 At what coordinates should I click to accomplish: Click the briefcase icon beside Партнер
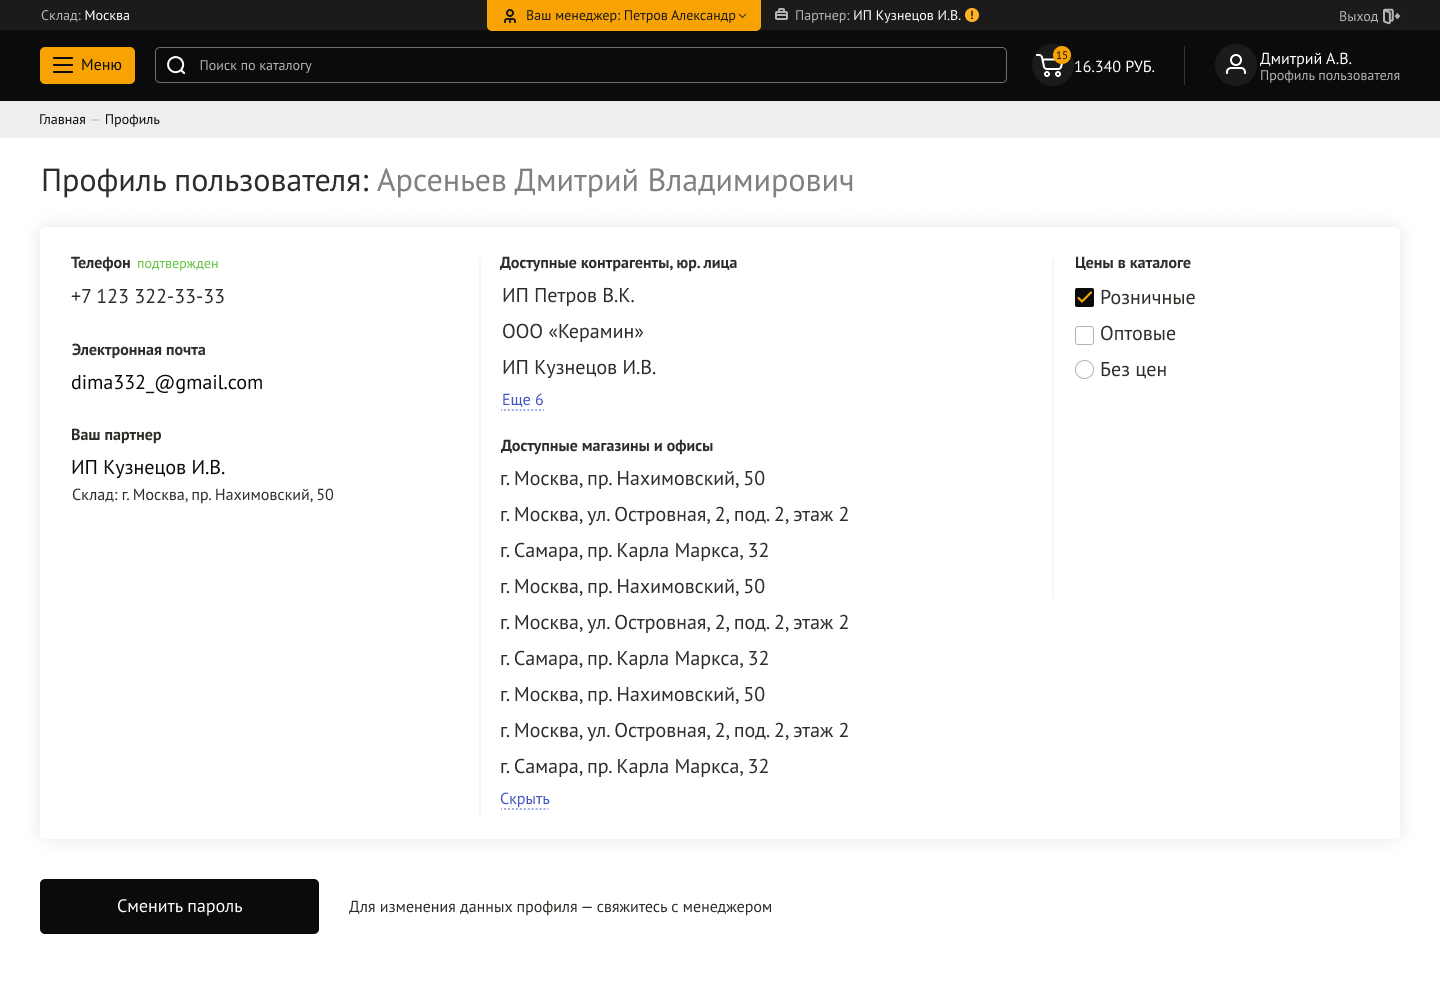tap(782, 15)
